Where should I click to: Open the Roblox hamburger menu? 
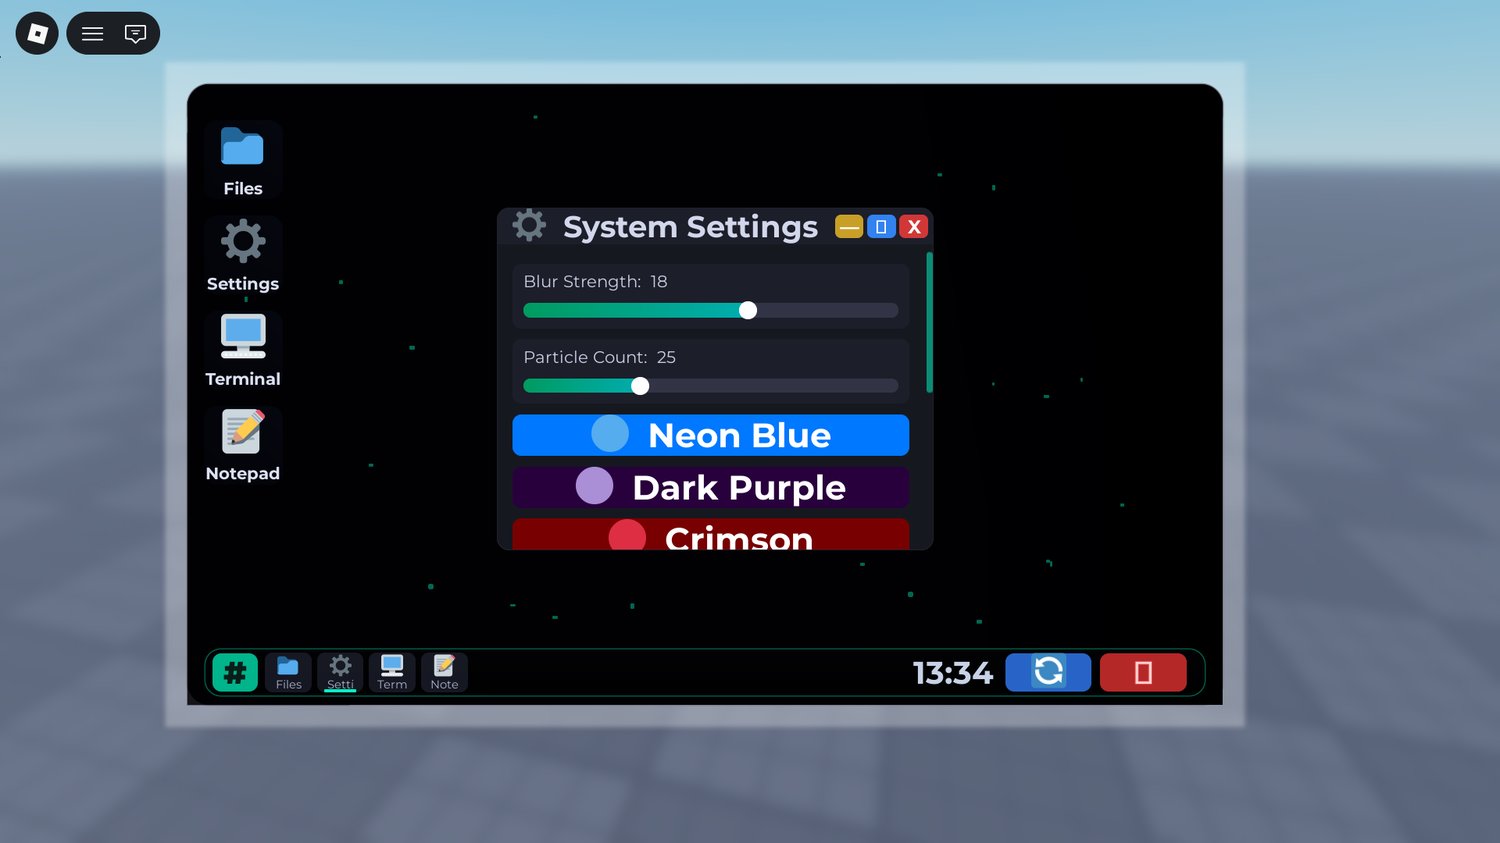coord(92,34)
